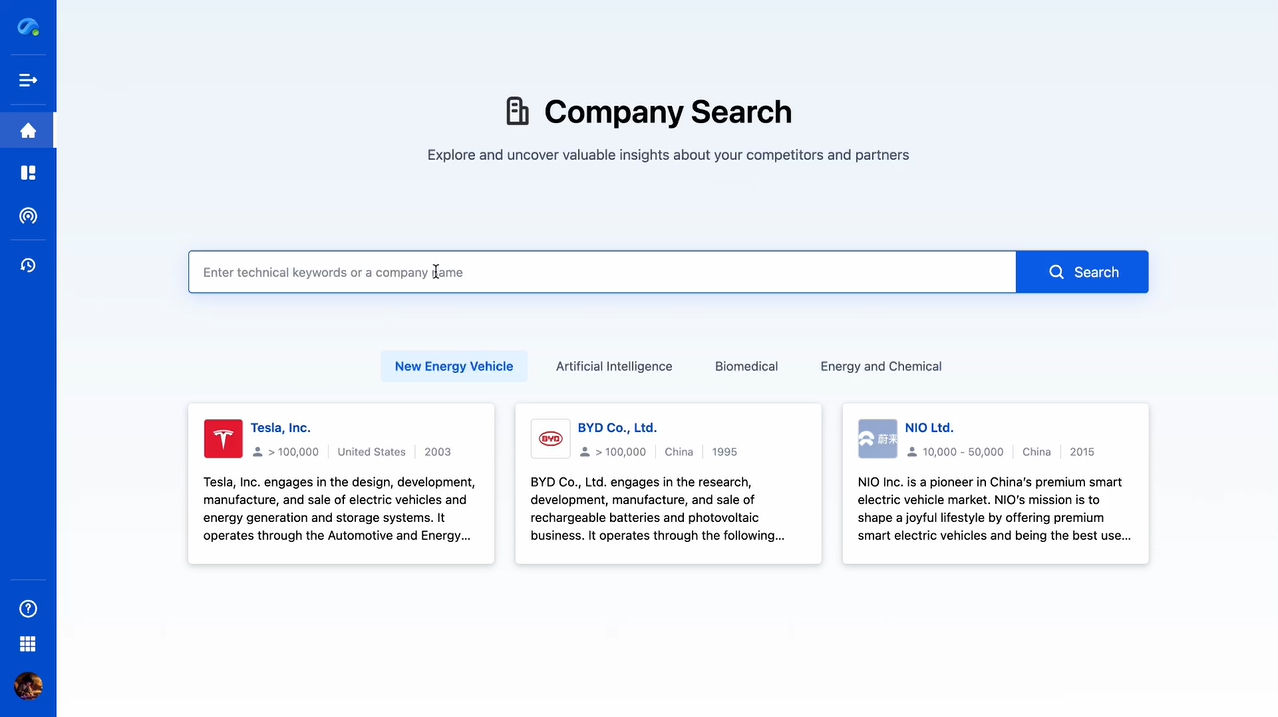1278x717 pixels.
Task: Open the Home page in the sidebar
Action: click(x=27, y=130)
